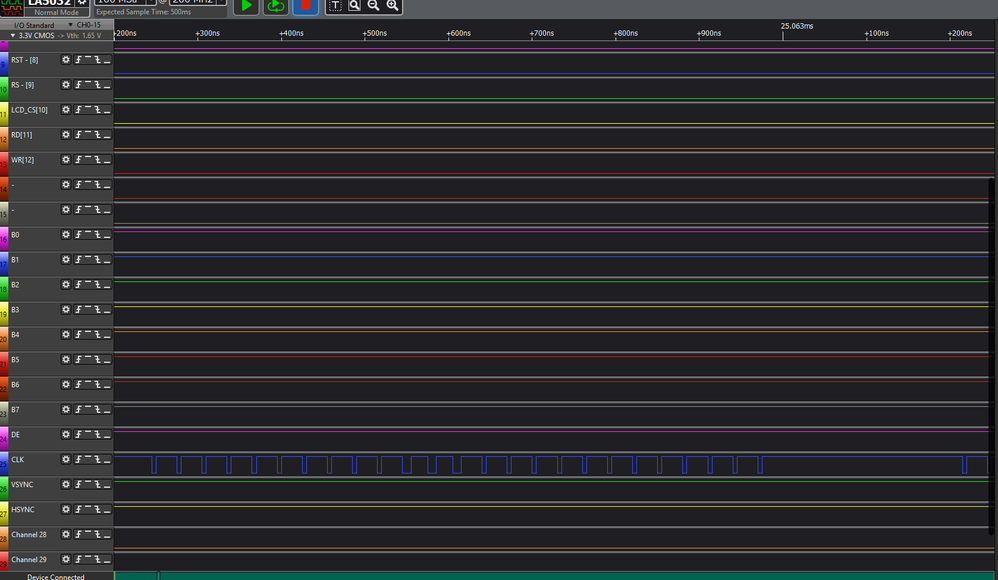Expand the CH0-15 I/O standard group

71,25
